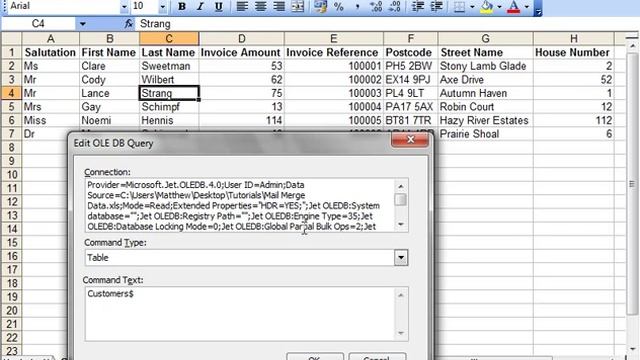Image resolution: width=640 pixels, height=360 pixels.
Task: Select cell 'EX14 9PJ'
Action: (x=411, y=80)
